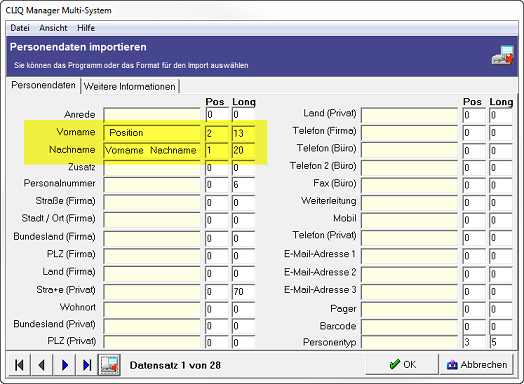Click the import icon in blue header
The height and width of the screenshot is (384, 524).
pyautogui.click(x=502, y=55)
